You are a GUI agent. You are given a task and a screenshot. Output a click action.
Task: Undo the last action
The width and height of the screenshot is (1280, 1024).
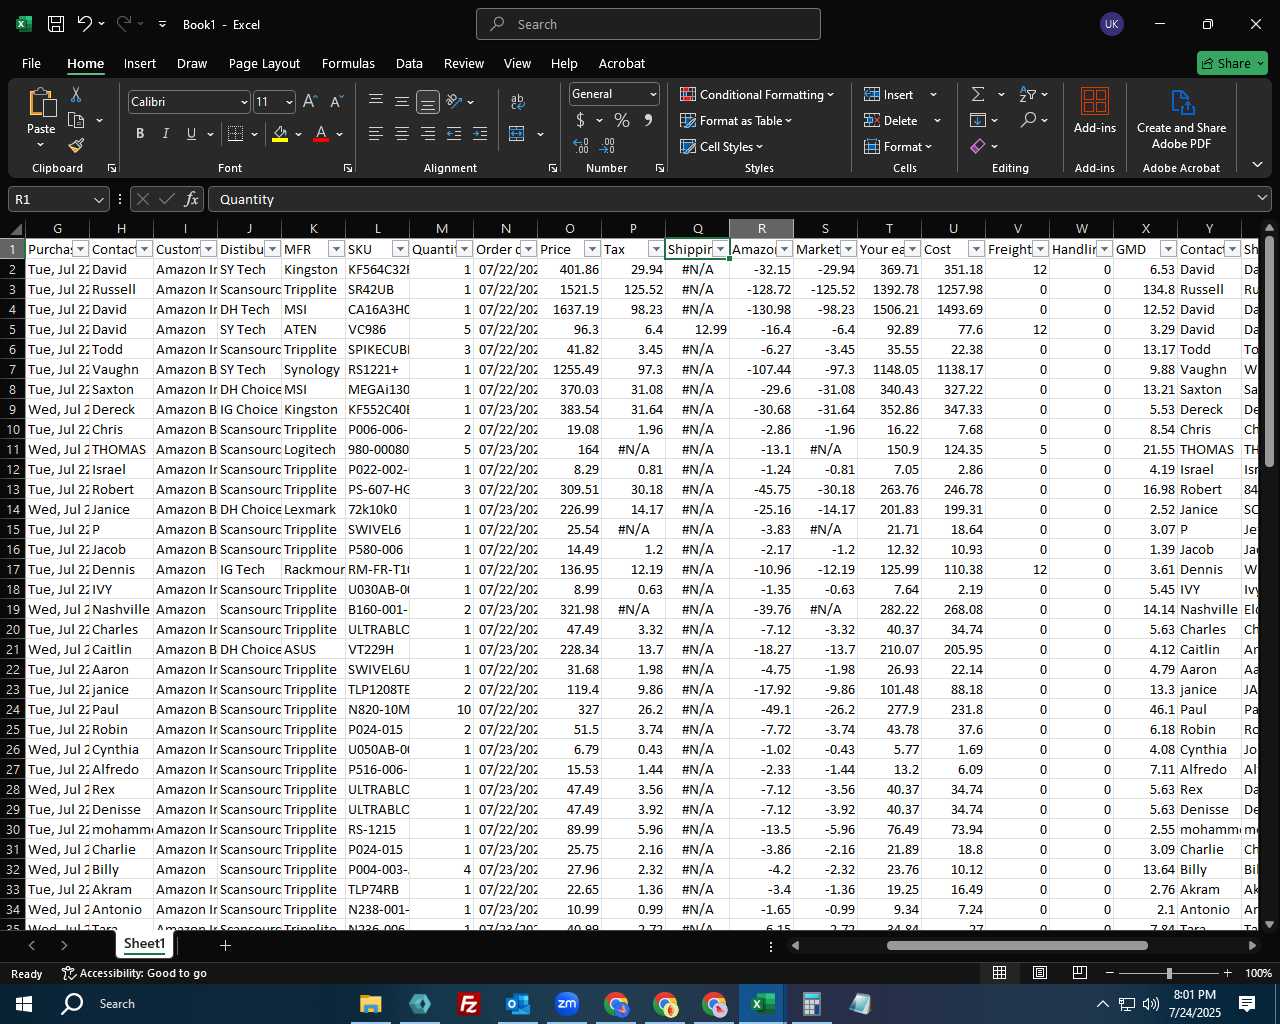point(85,24)
